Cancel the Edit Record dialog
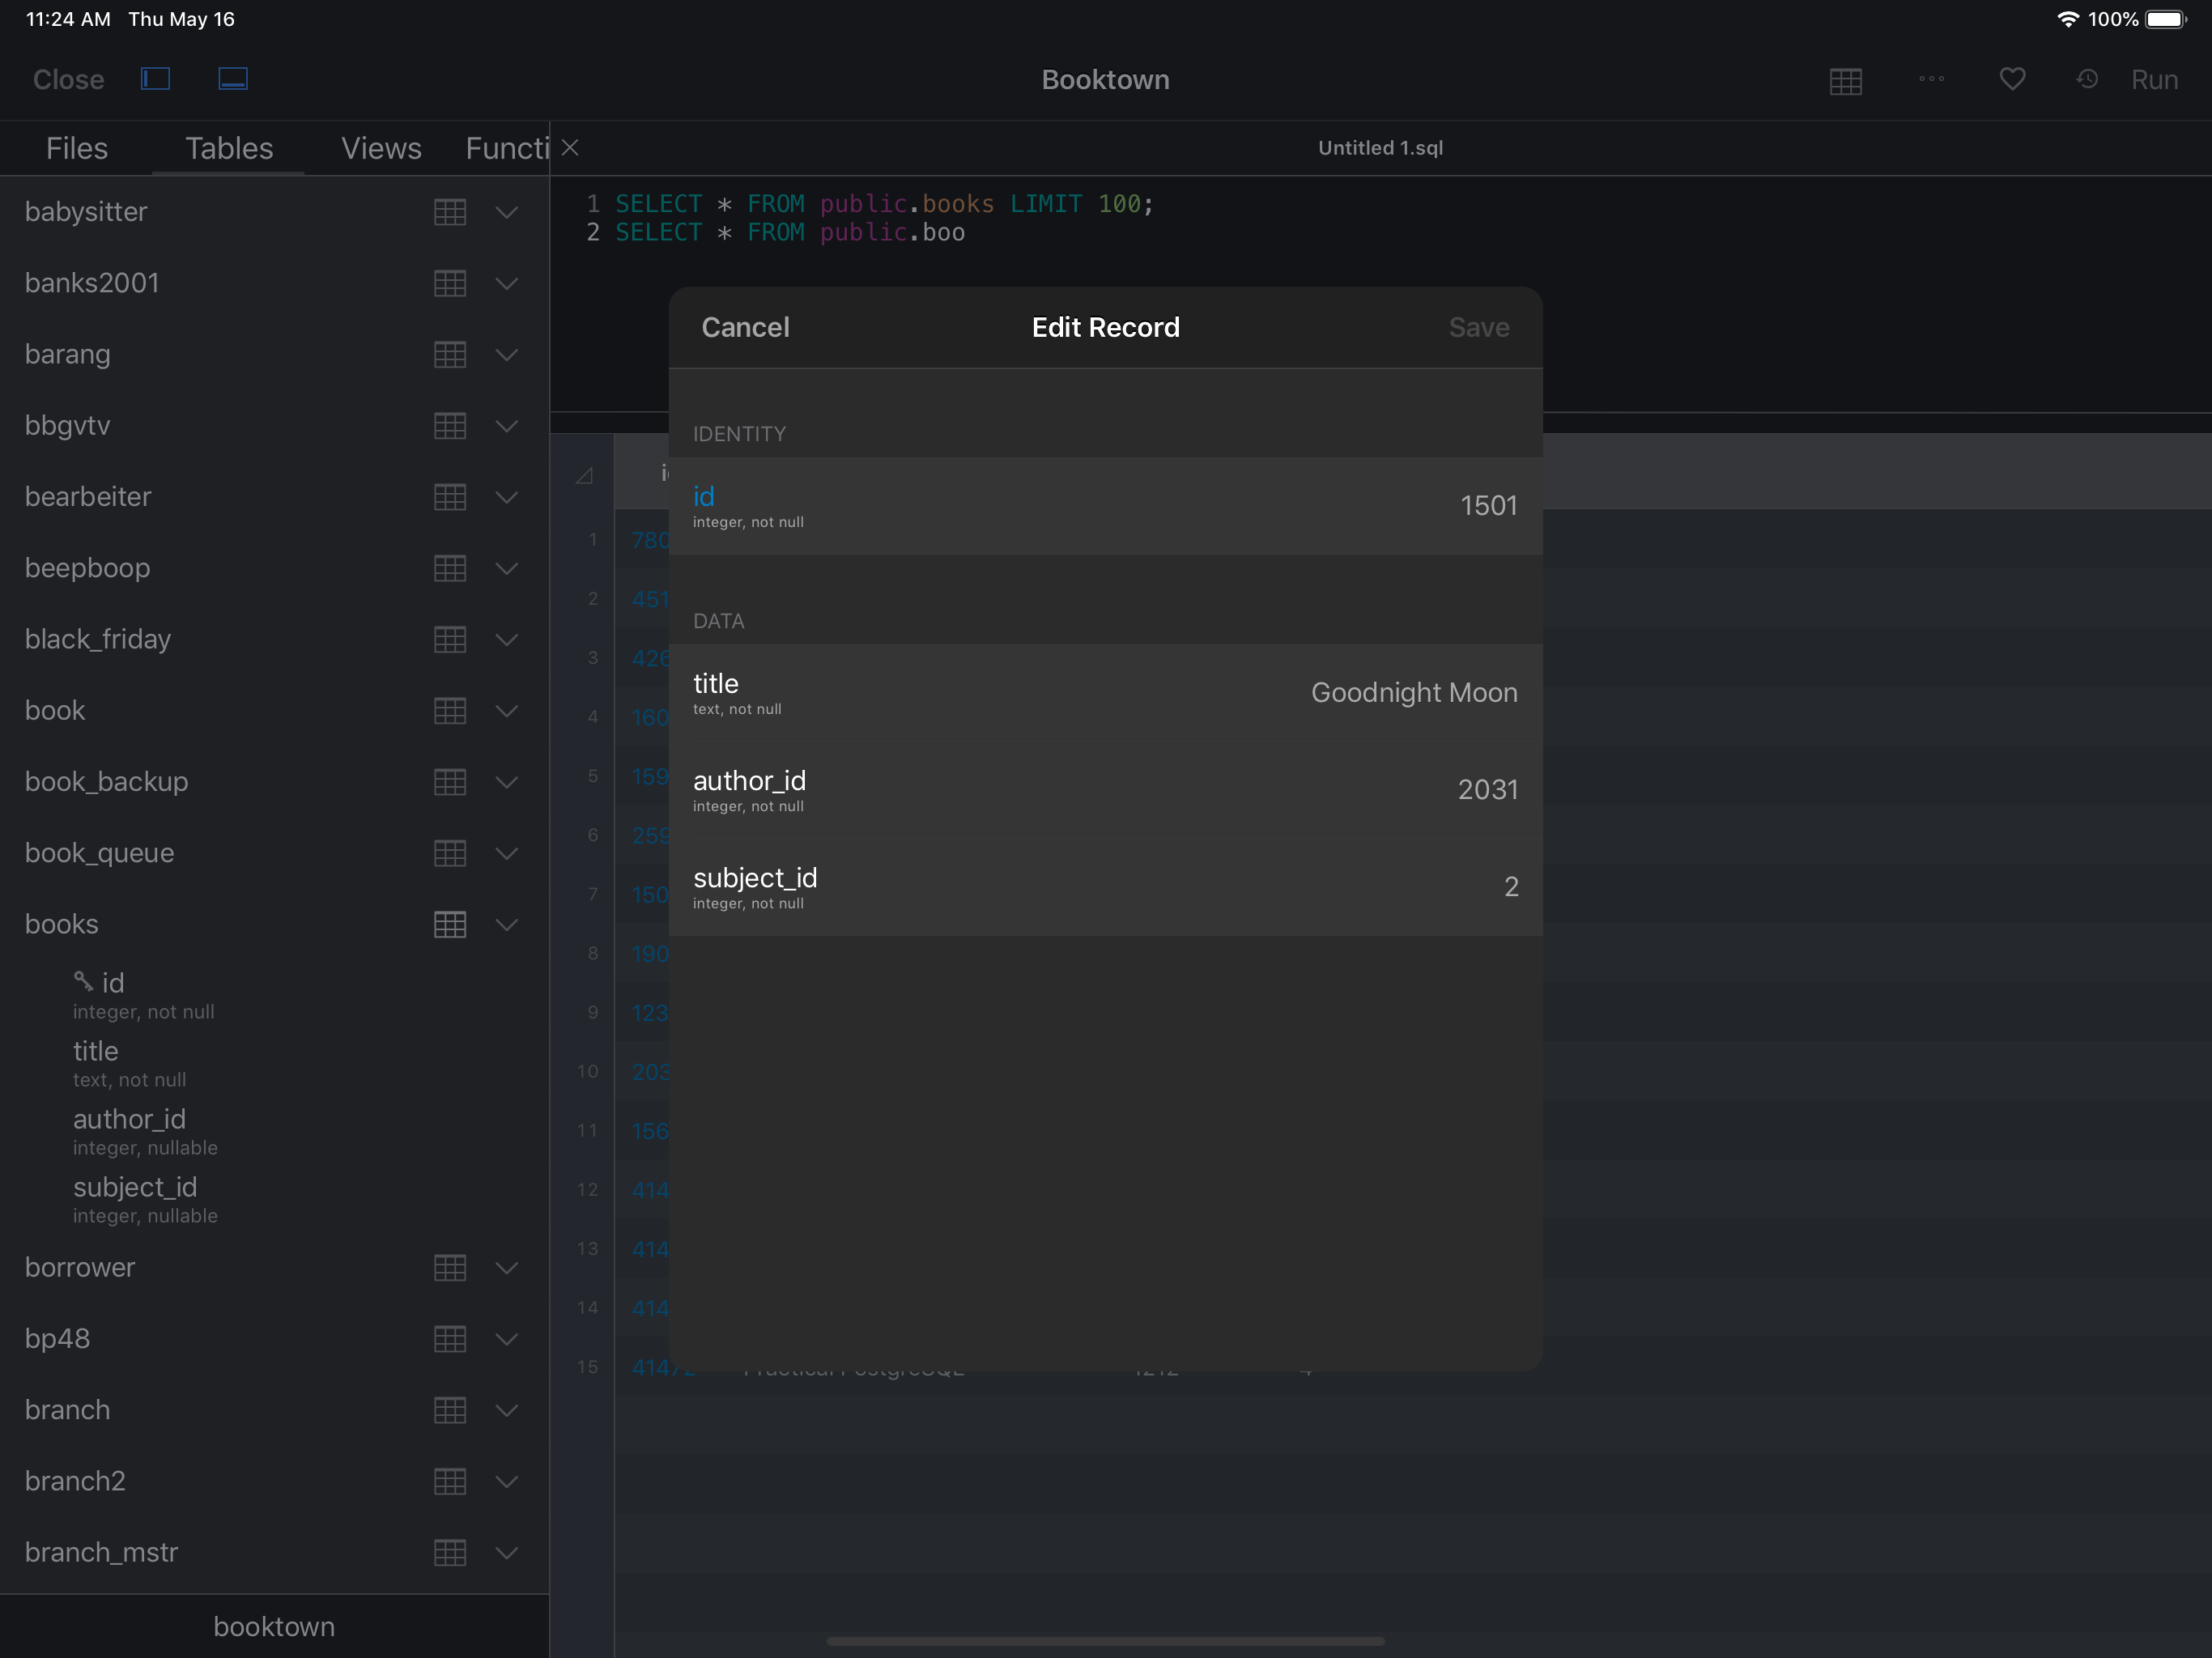The width and height of the screenshot is (2212, 1658). tap(745, 327)
